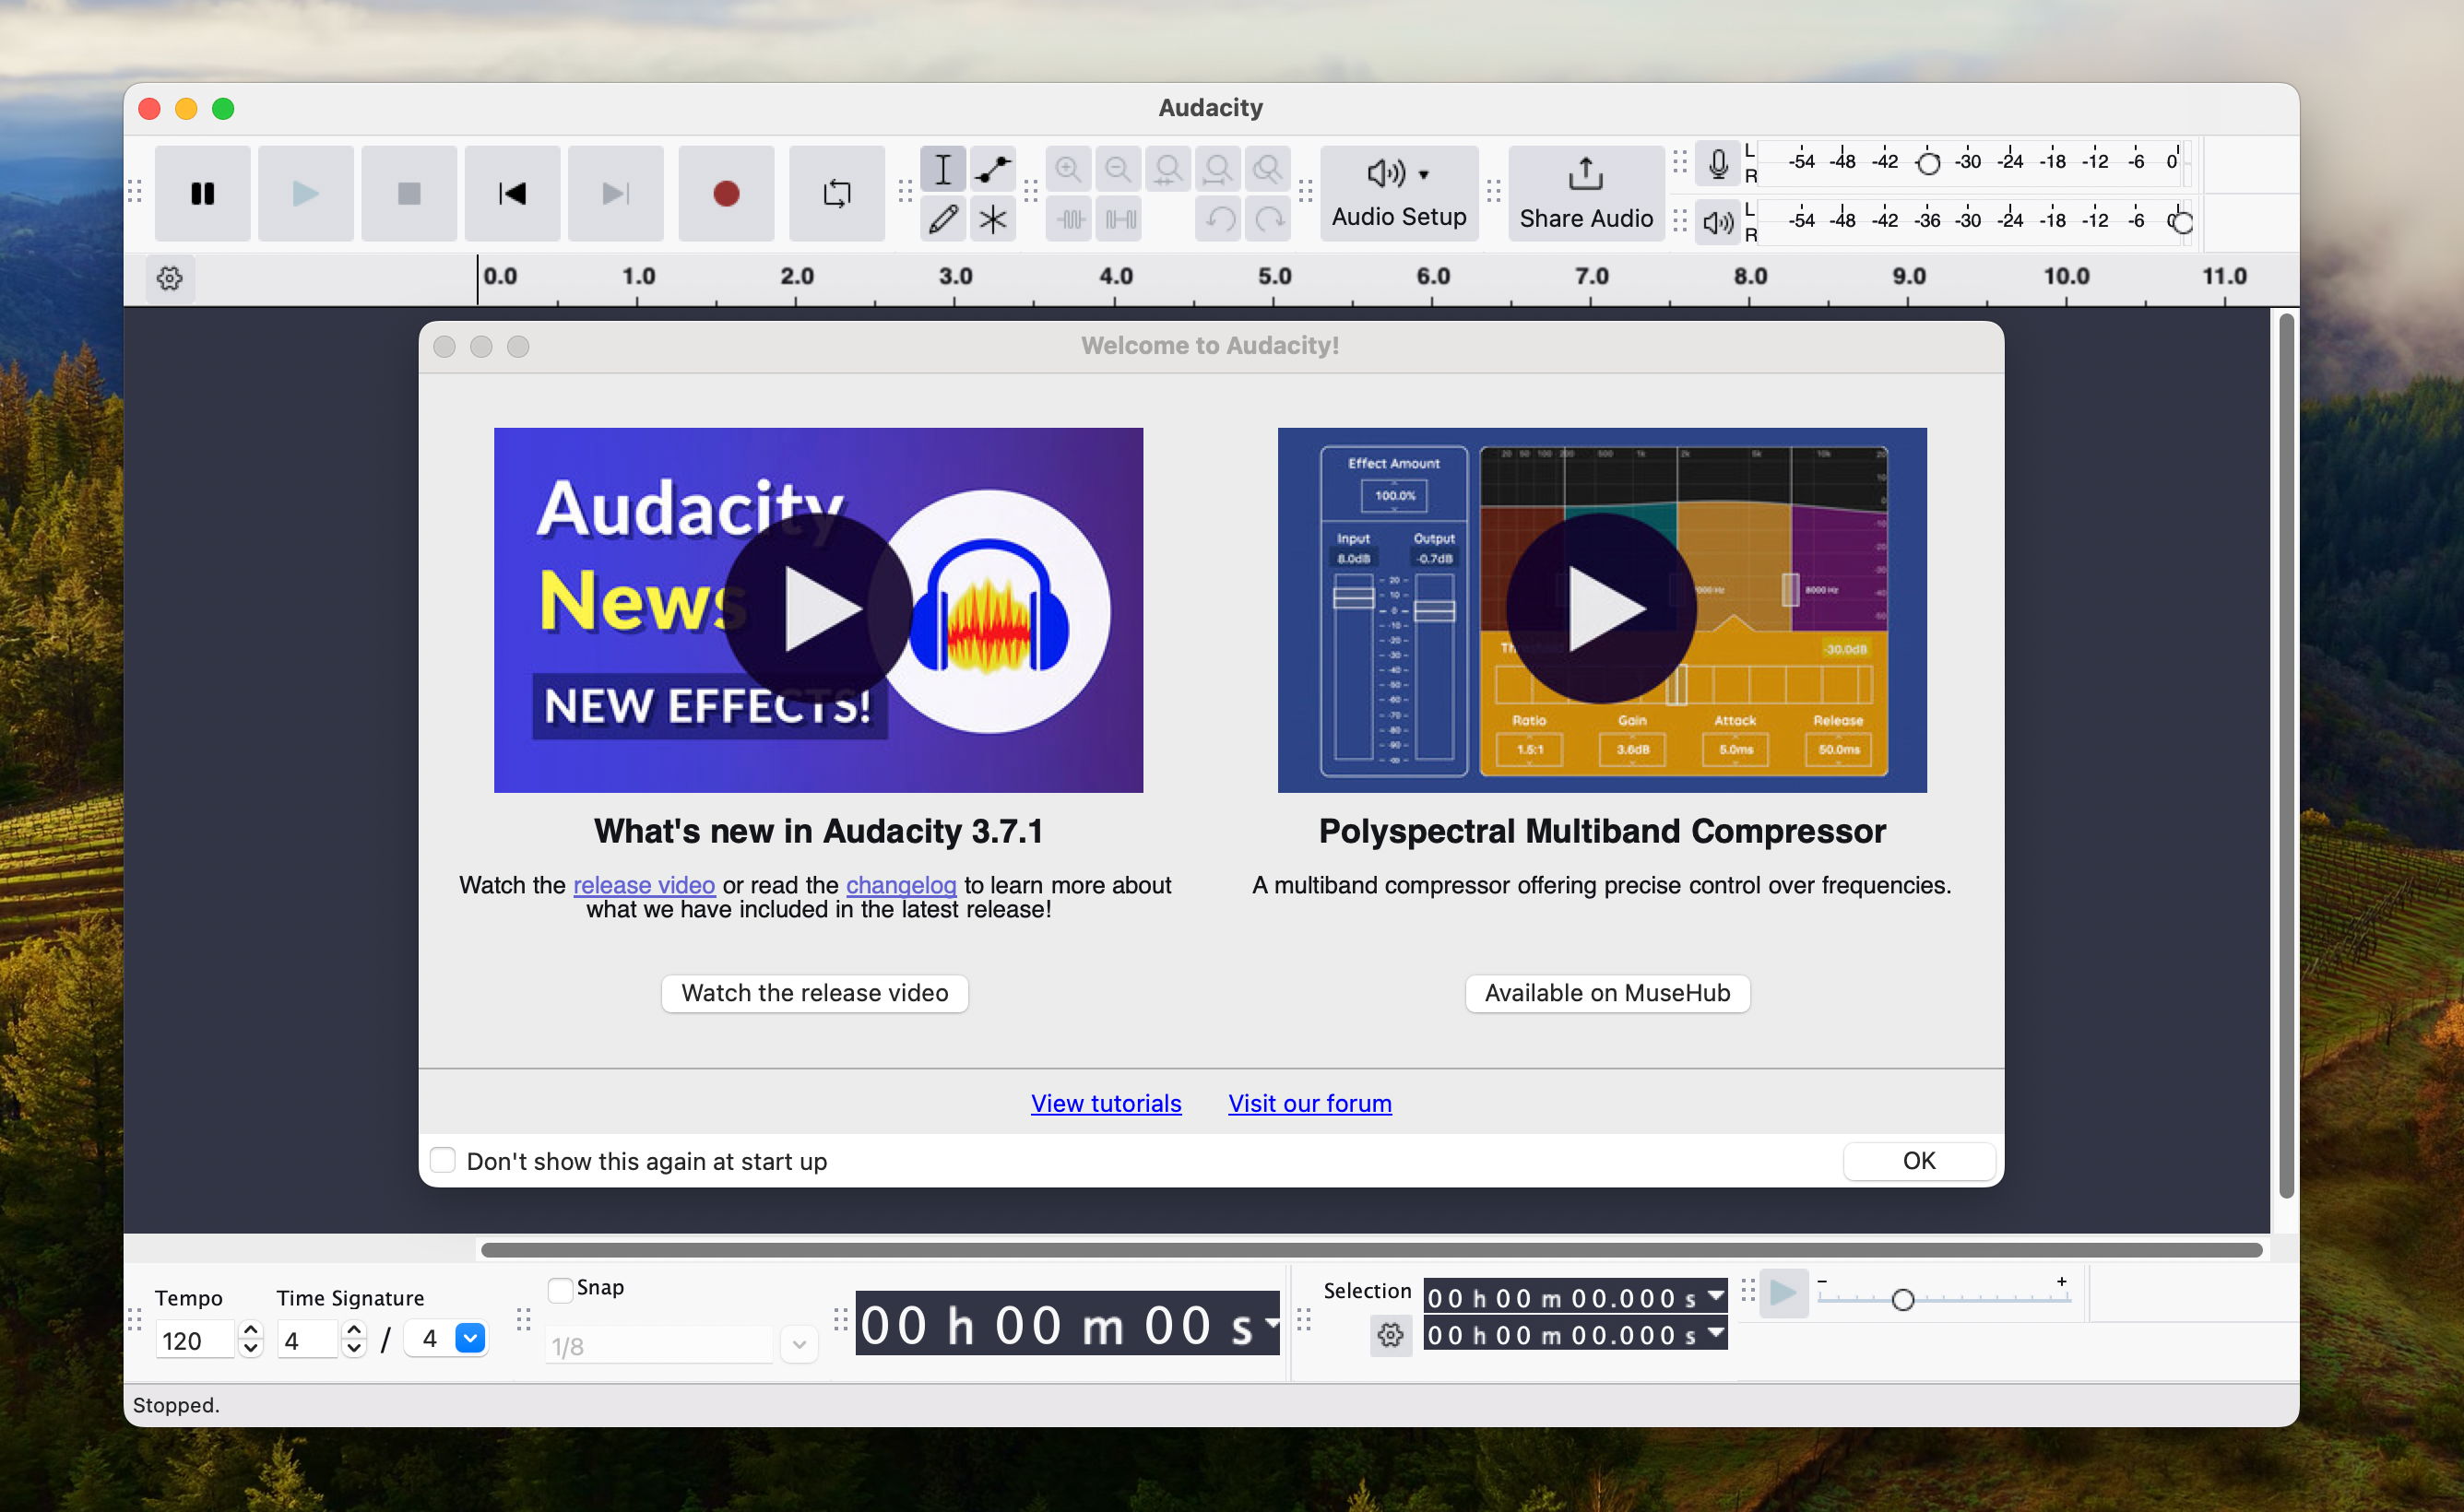Viewport: 2464px width, 1512px height.
Task: Open the View tutorials link
Action: point(1105,1103)
